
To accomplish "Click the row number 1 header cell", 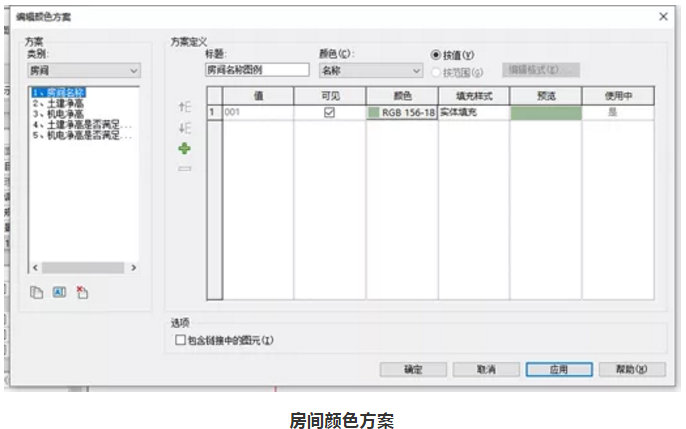I will point(214,113).
